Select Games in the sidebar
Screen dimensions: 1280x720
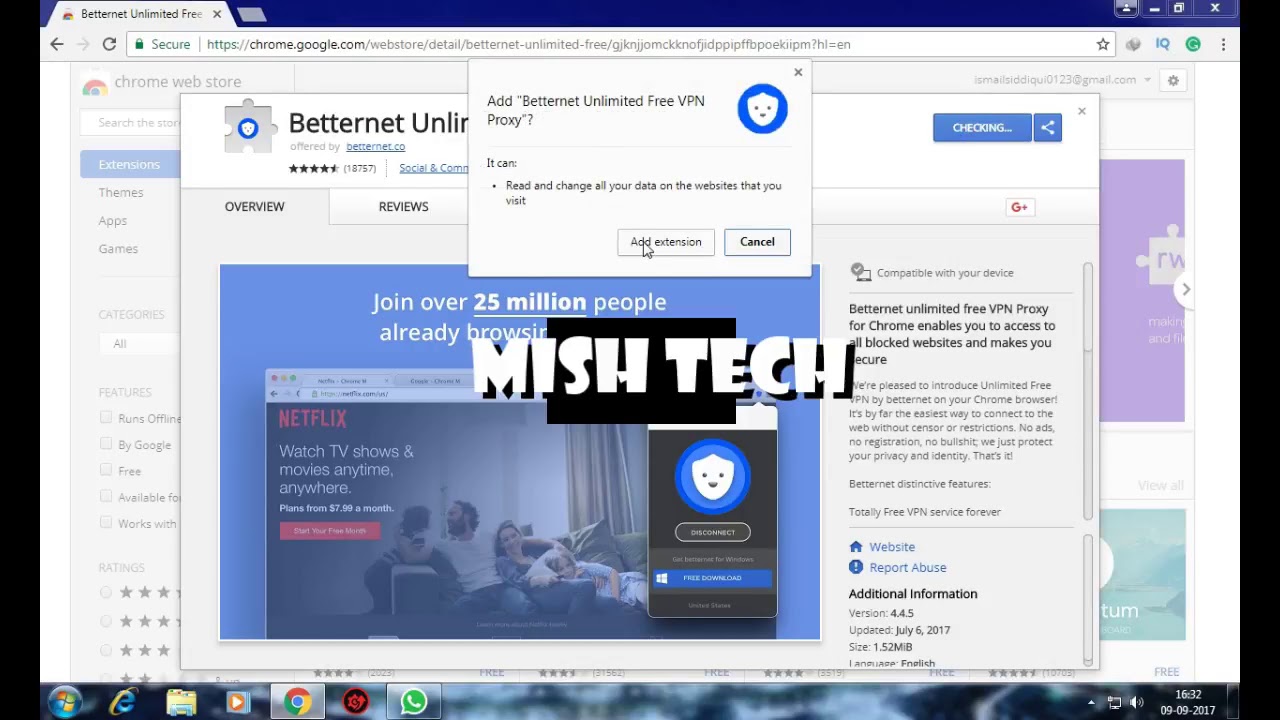click(118, 248)
